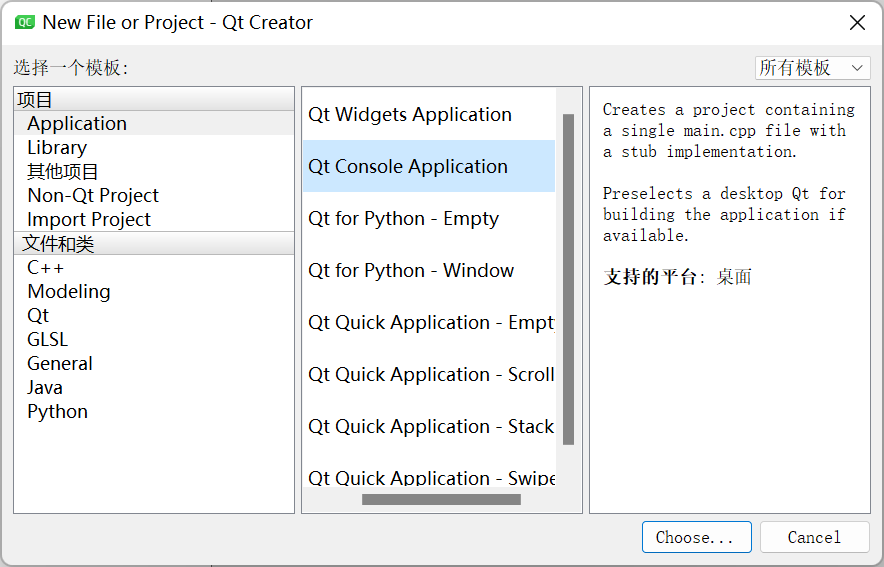Select Qt Quick Application - Scroll template
The image size is (884, 567).
point(429,374)
